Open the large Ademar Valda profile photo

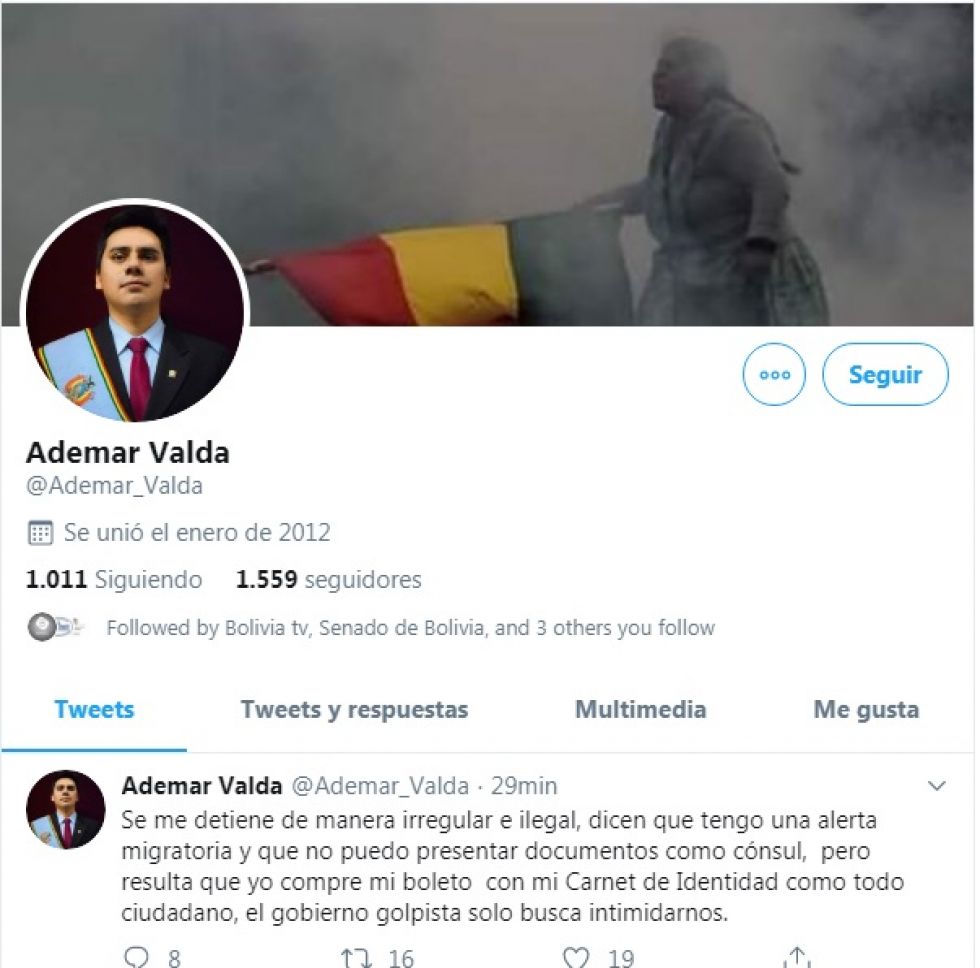coord(134,312)
